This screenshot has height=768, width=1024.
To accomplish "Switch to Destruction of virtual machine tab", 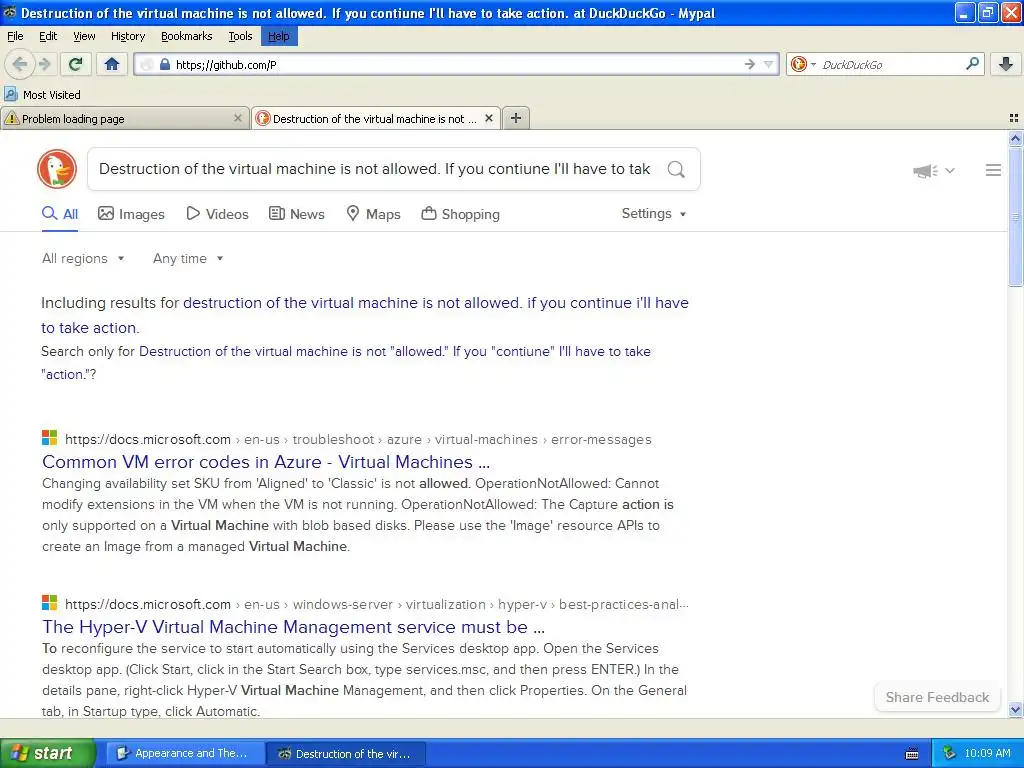I will (376, 118).
